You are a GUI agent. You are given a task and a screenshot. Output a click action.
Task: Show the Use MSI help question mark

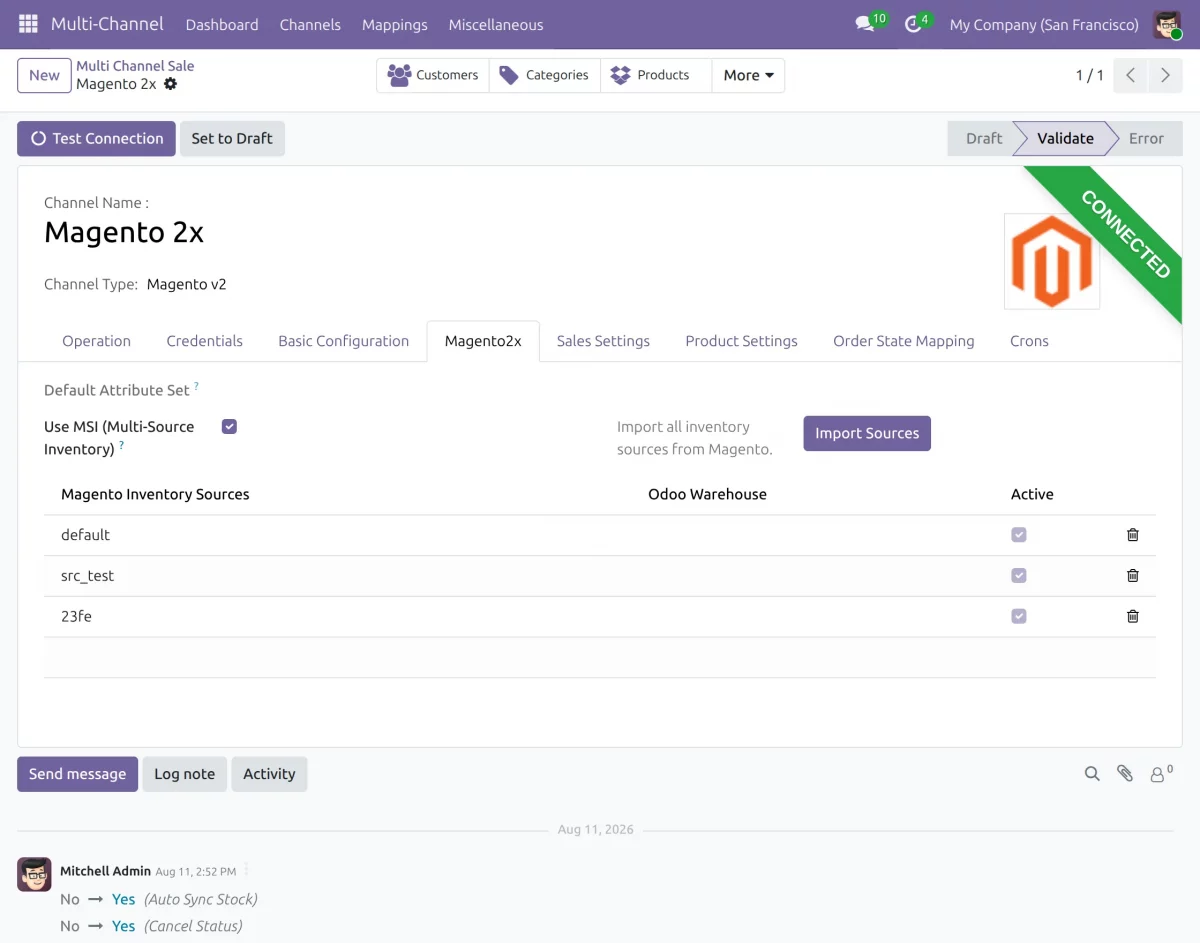[x=121, y=445]
